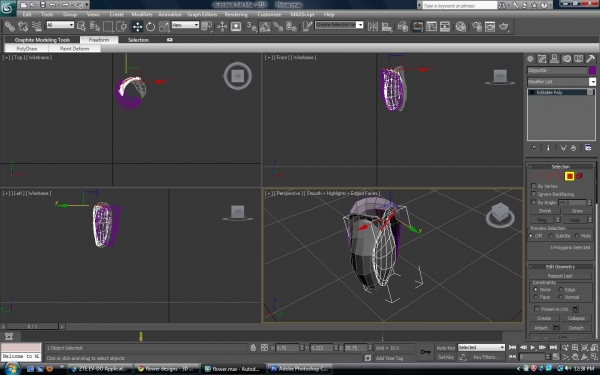Click the time slider frame handle
600x375 pixels.
click(x=33, y=326)
